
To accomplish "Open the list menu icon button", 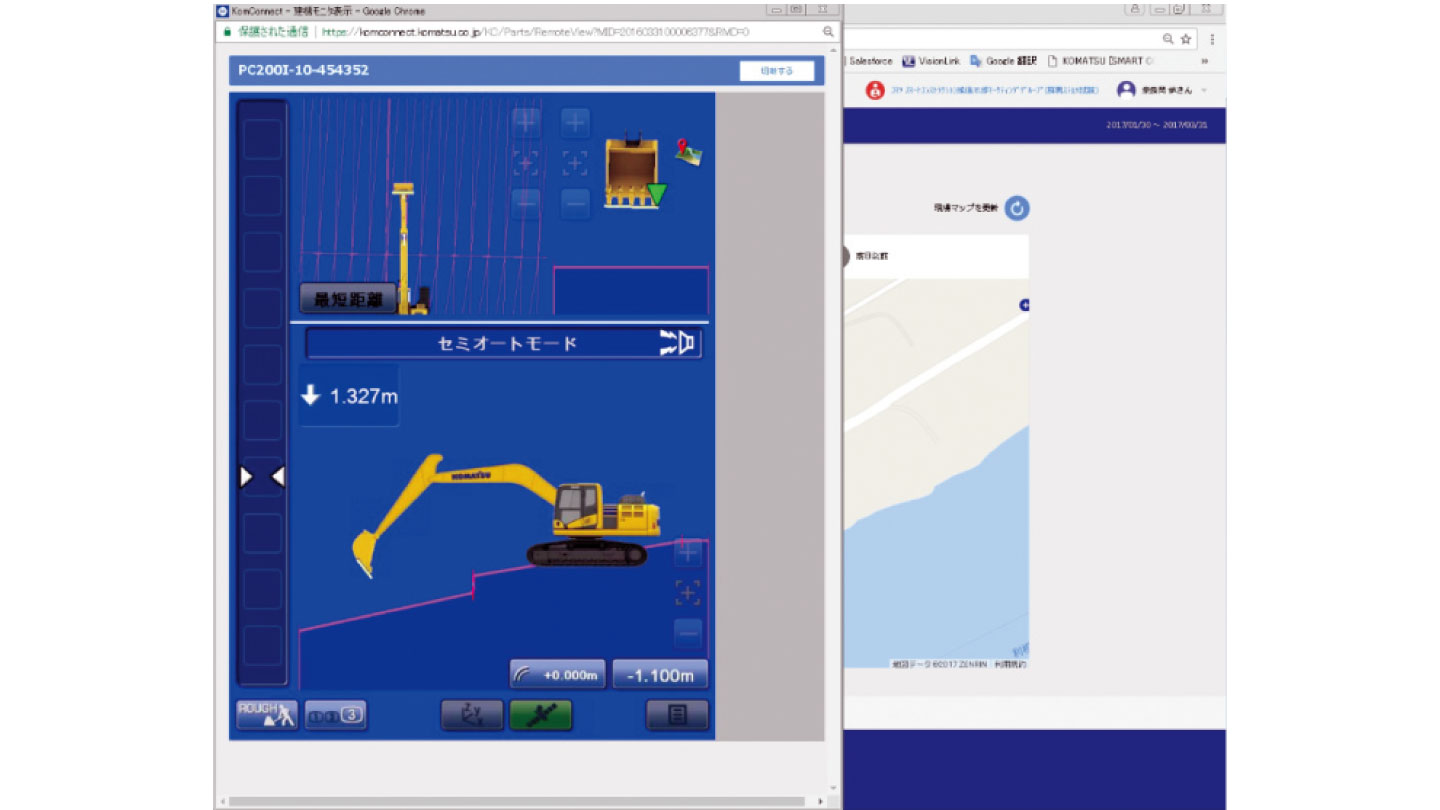I will (677, 715).
